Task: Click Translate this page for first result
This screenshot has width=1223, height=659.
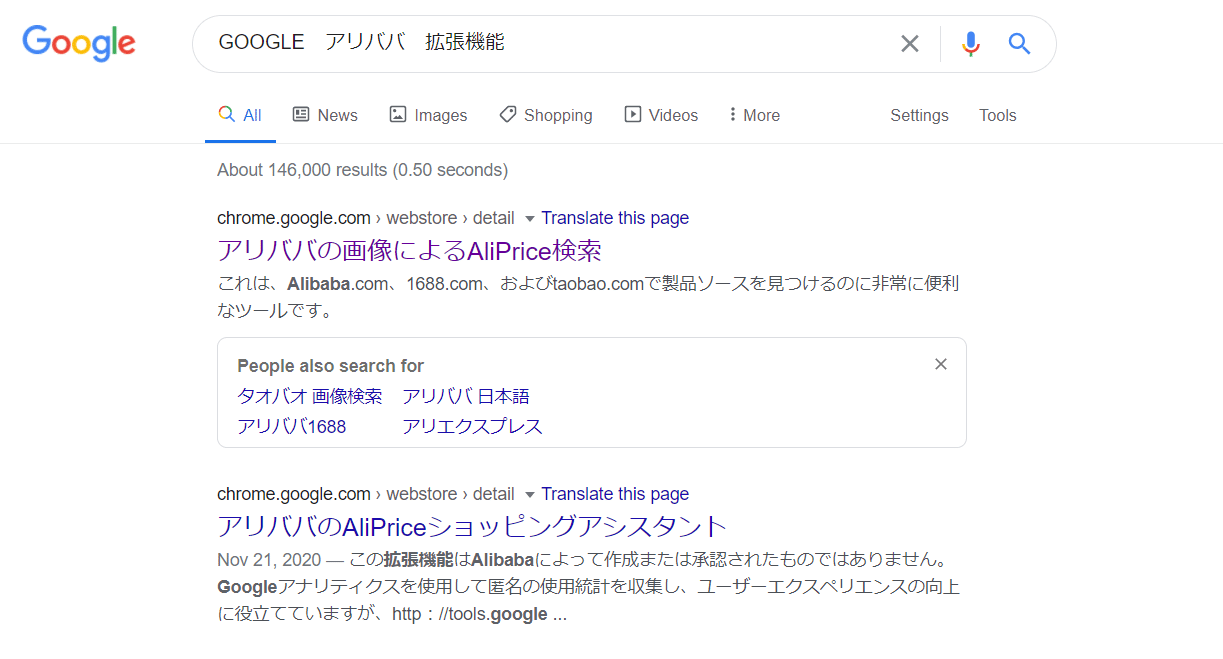Action: coord(615,218)
